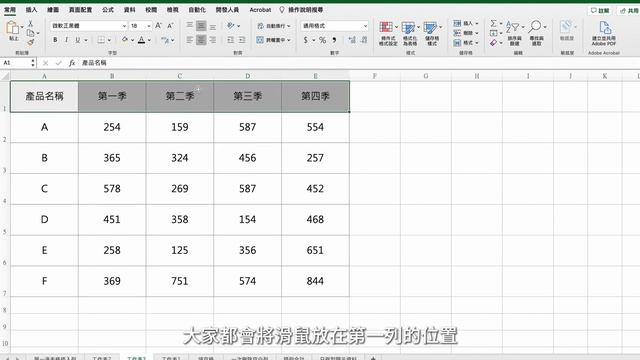Open the font size combo box
Screen dimensions: 640x360
[x=140, y=26]
